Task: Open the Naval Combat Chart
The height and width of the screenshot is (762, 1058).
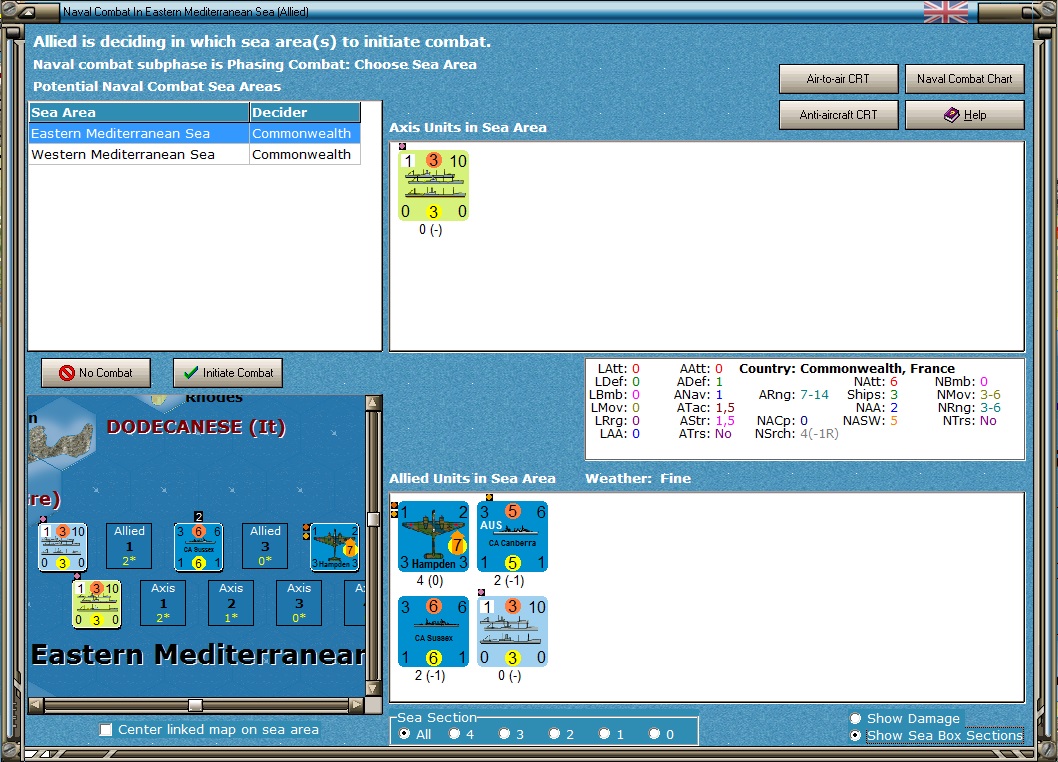Action: tap(964, 78)
